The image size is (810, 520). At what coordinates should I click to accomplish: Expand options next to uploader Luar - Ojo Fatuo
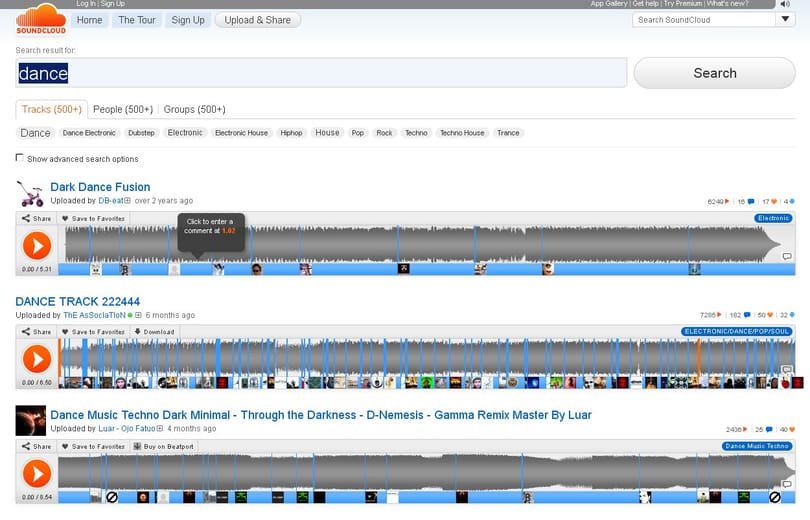pos(160,429)
